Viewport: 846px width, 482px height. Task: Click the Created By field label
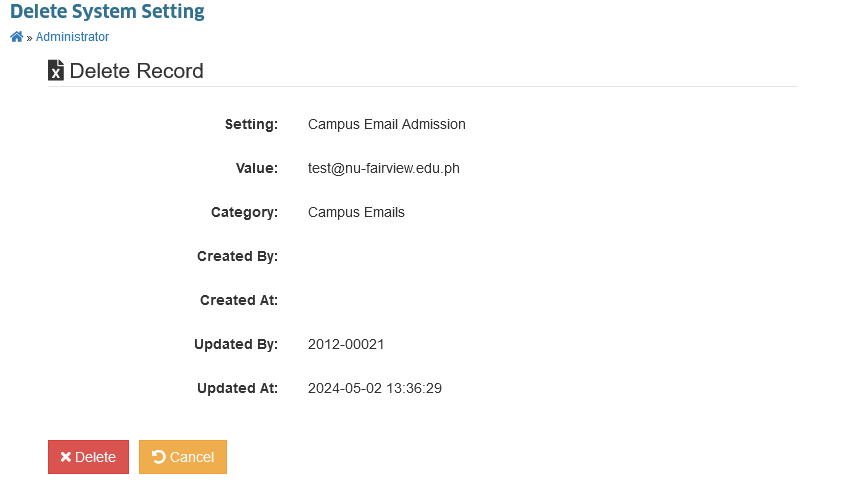(x=237, y=256)
